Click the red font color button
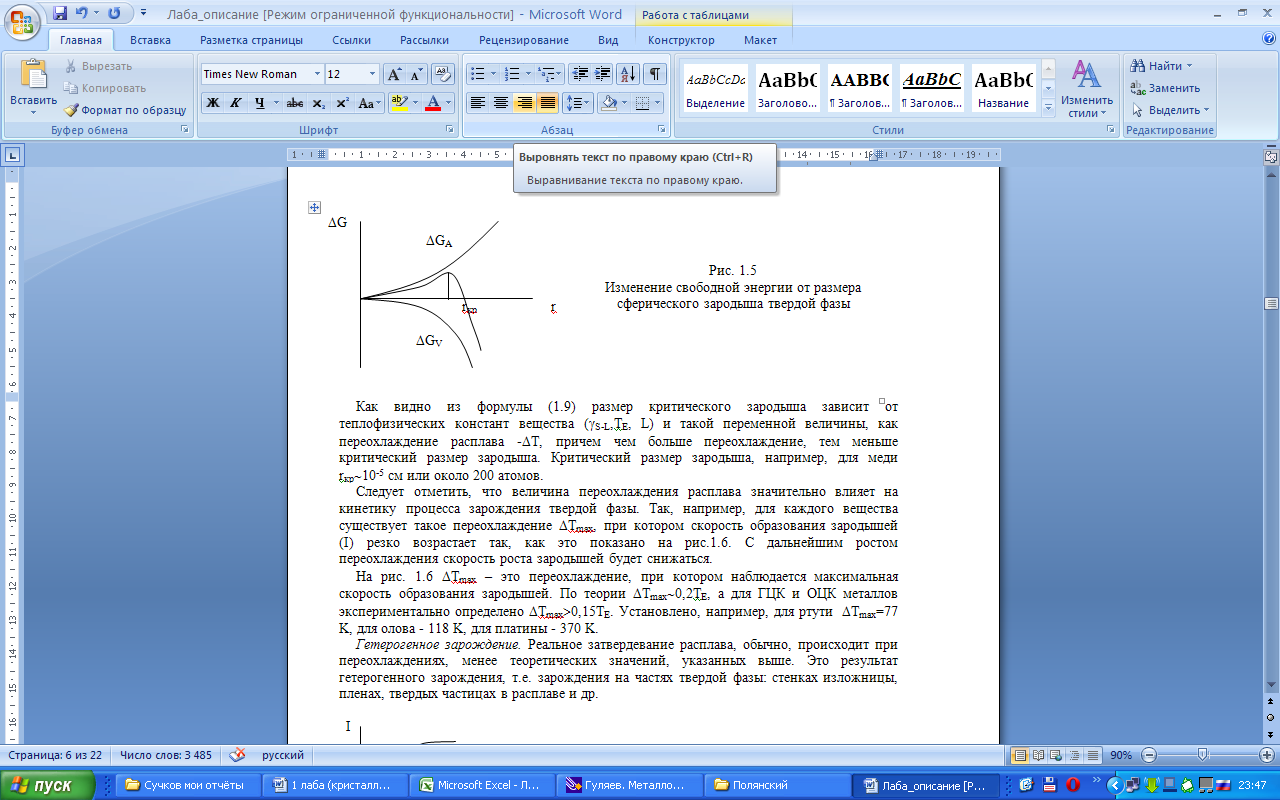Image resolution: width=1280 pixels, height=800 pixels. click(x=433, y=103)
